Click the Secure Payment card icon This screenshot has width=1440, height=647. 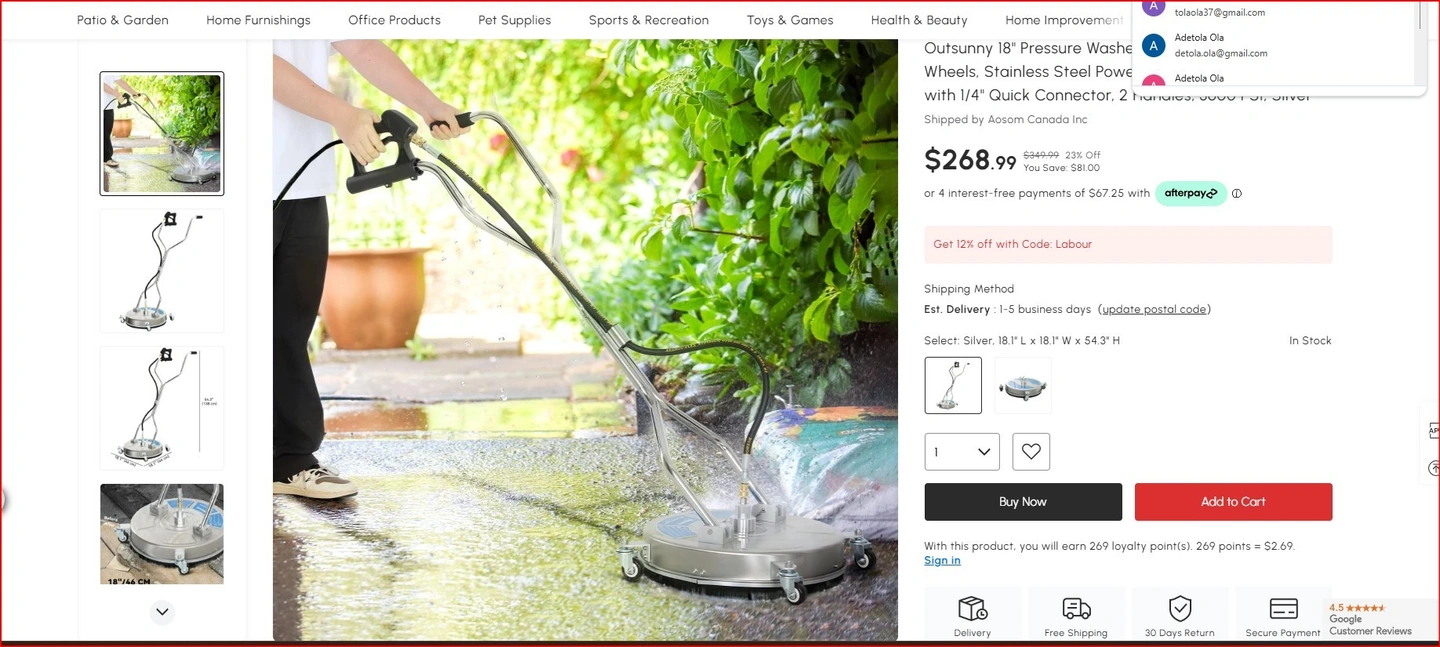tap(1283, 609)
